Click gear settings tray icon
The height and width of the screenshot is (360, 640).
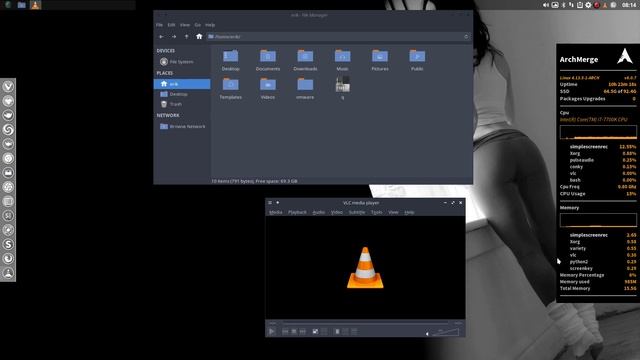tap(588, 5)
